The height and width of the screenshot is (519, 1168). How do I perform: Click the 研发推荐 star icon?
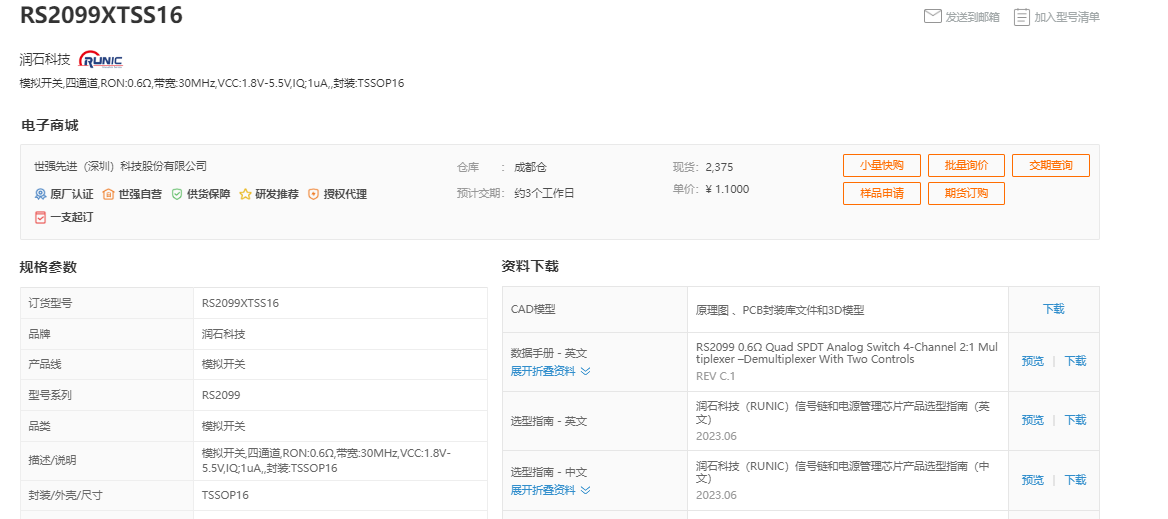[x=245, y=194]
